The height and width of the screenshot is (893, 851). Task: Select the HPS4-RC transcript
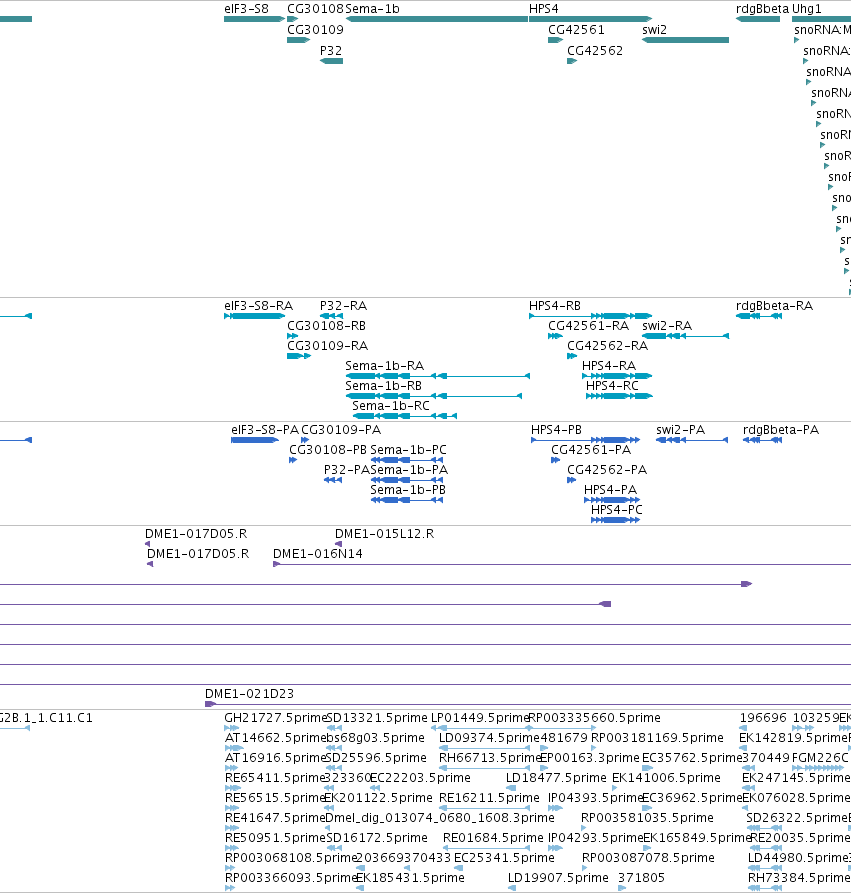coord(619,396)
